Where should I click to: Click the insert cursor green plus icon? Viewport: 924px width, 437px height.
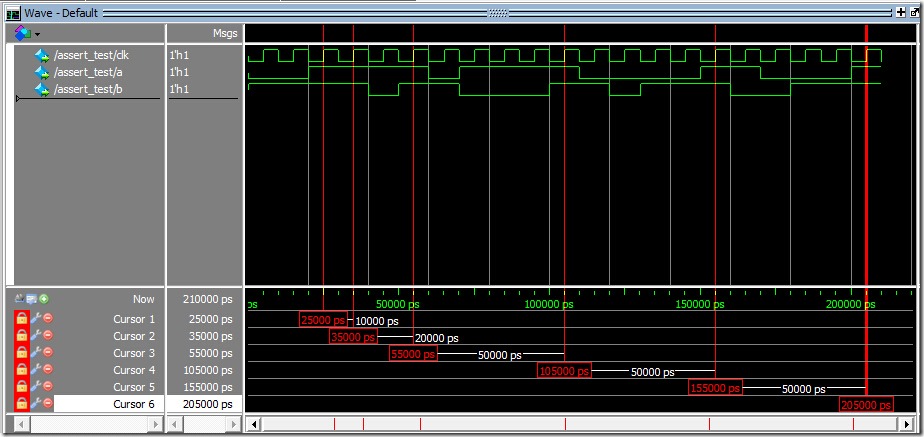[x=44, y=299]
